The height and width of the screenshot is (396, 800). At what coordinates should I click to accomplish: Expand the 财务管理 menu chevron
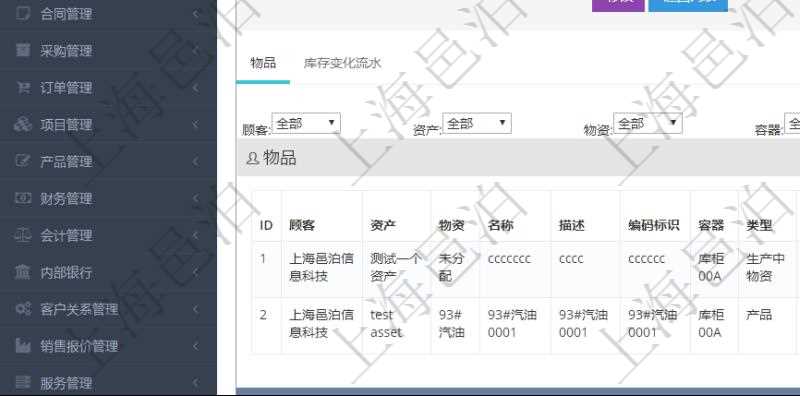pos(195,199)
